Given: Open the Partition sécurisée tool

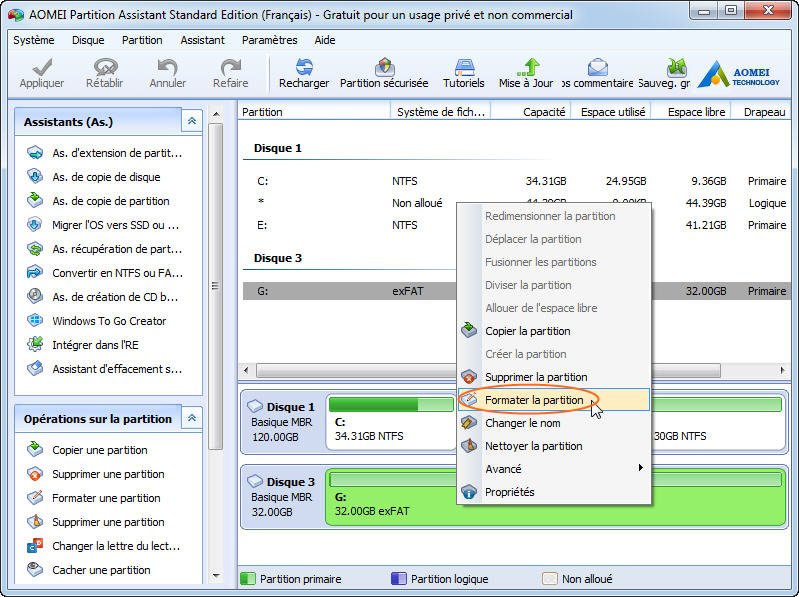Looking at the screenshot, I should pyautogui.click(x=384, y=73).
